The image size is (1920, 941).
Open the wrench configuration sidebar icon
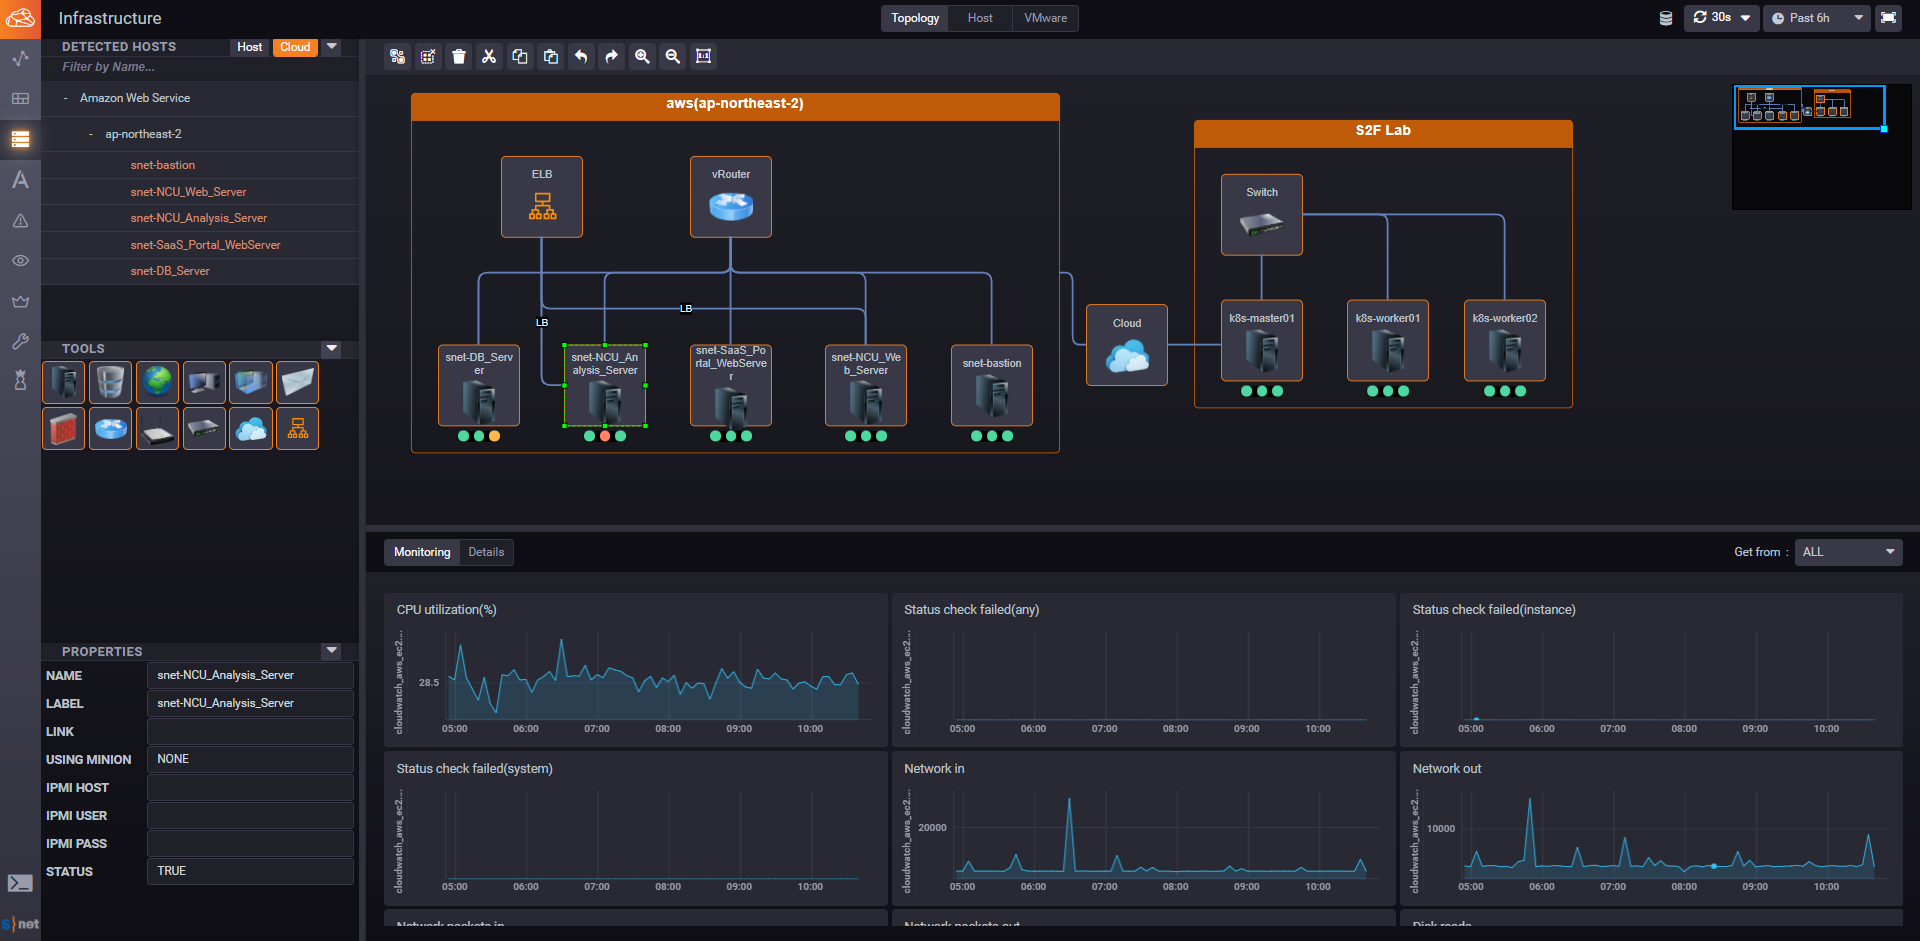point(20,341)
